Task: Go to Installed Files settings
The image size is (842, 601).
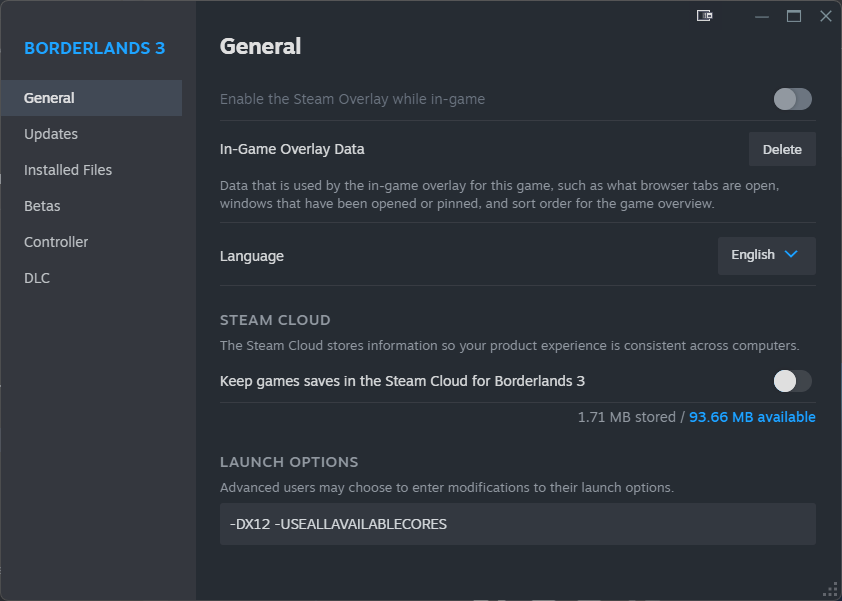Action: click(x=68, y=170)
